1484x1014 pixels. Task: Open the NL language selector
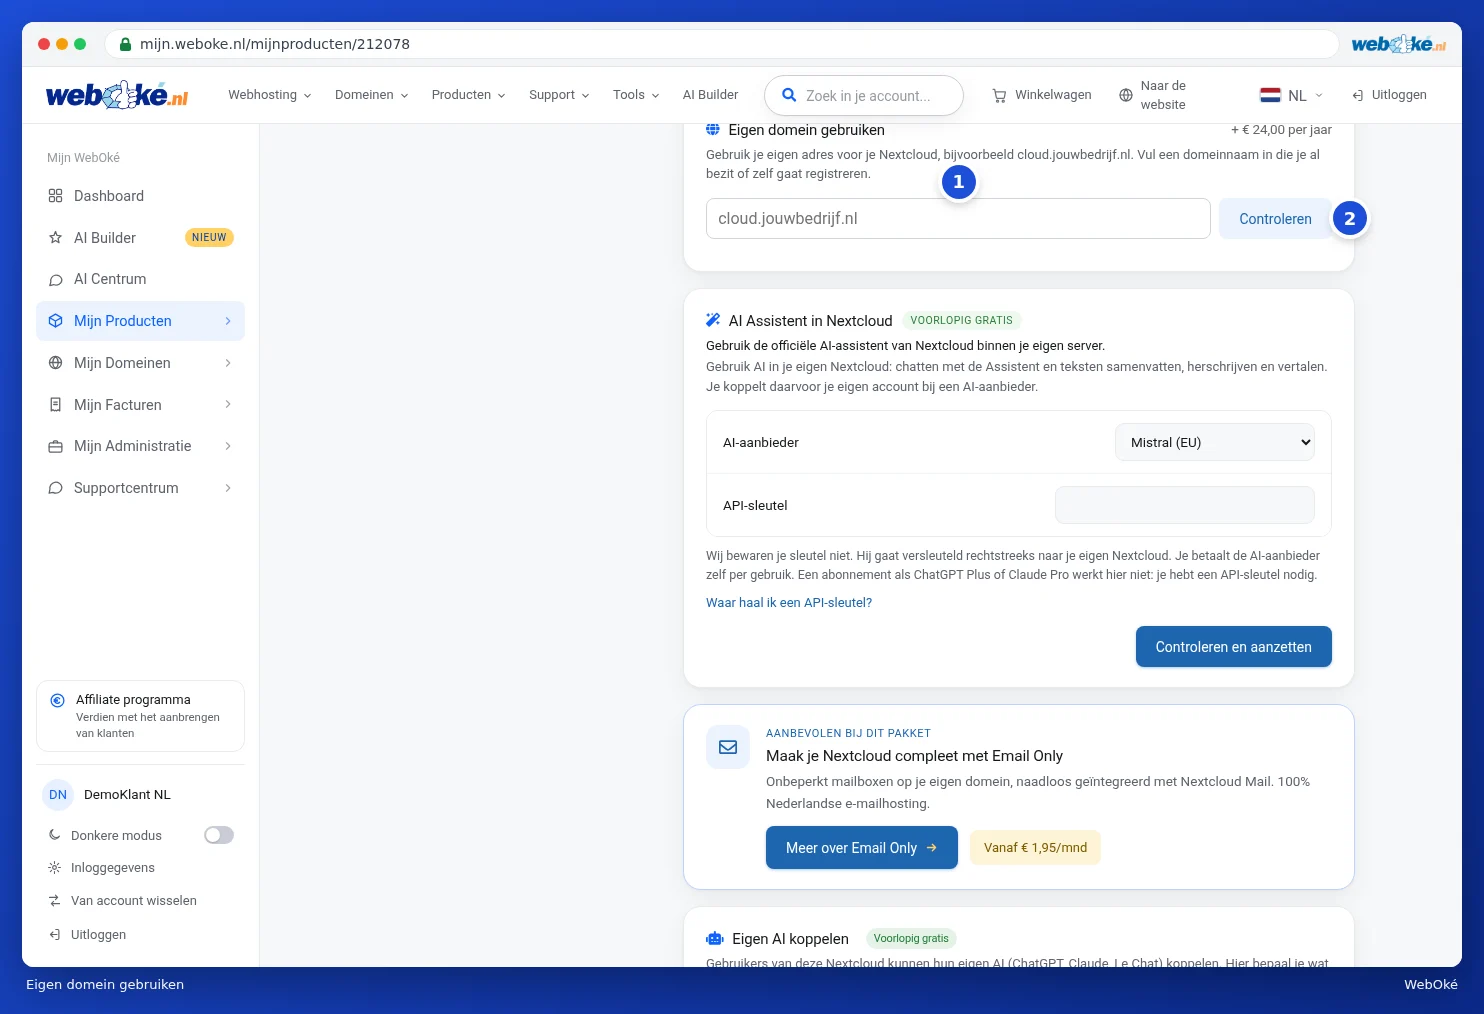point(1292,95)
